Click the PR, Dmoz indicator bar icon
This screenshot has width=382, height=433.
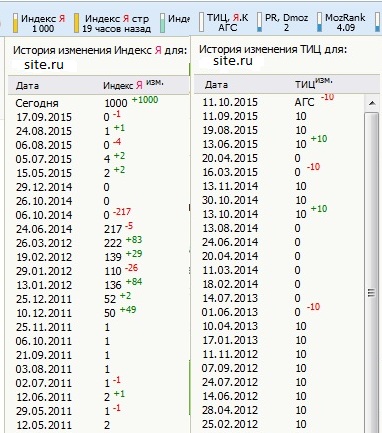tap(260, 23)
